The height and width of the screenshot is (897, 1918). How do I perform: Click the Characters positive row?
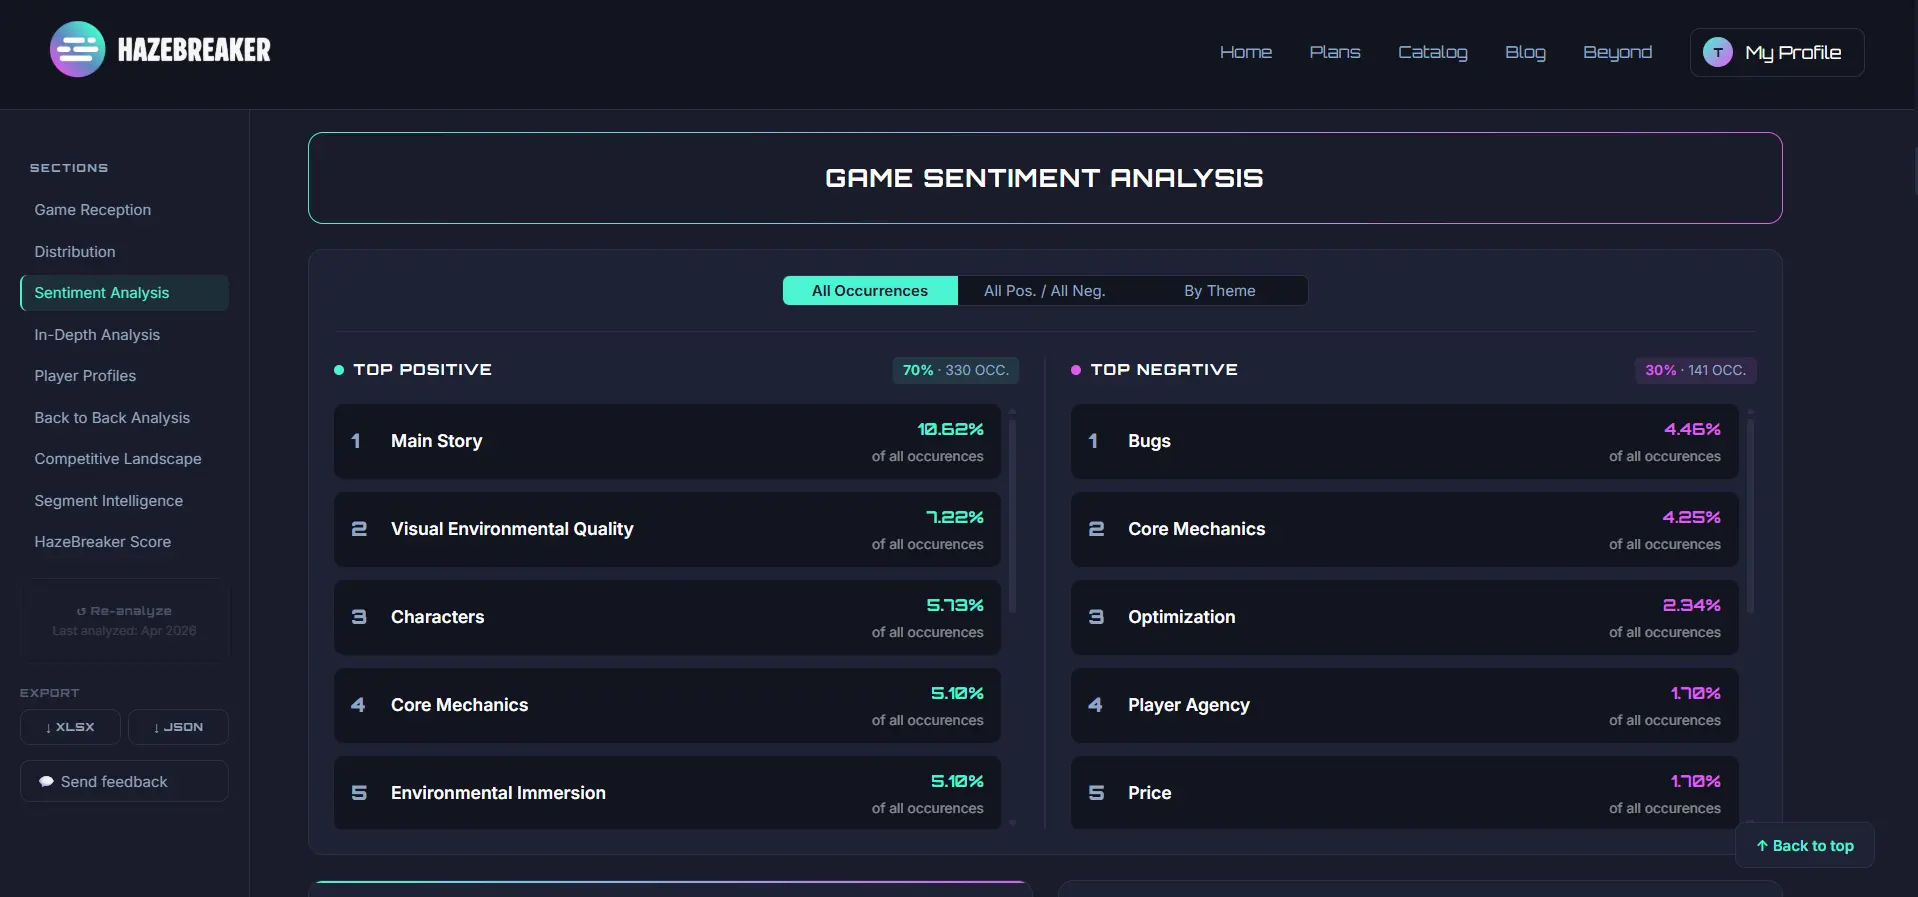click(667, 617)
